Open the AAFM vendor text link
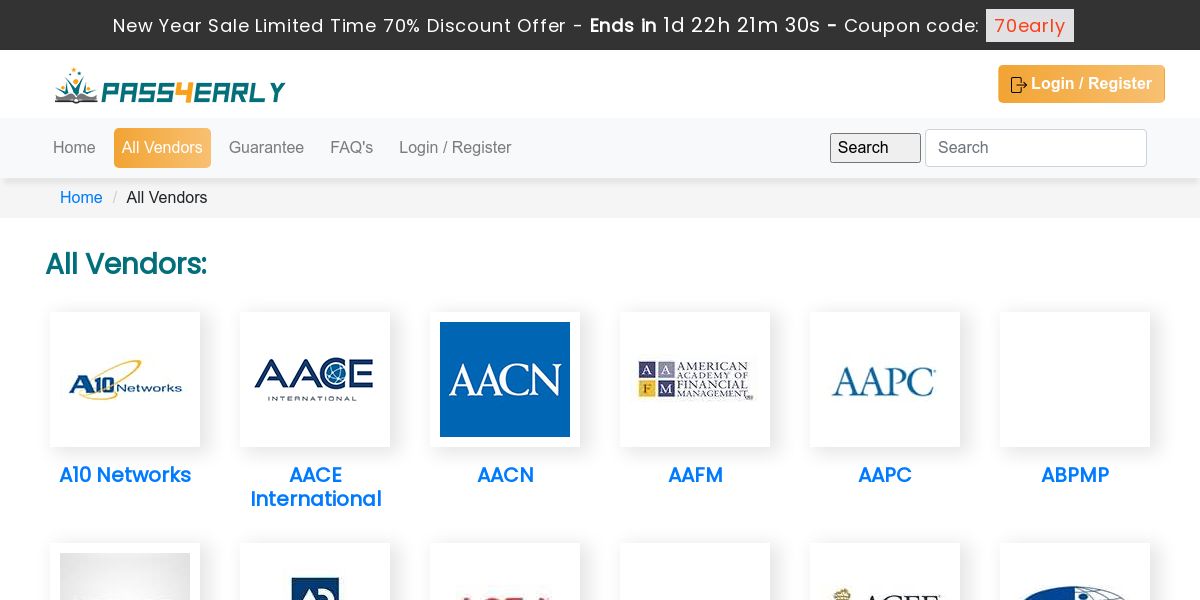Image resolution: width=1200 pixels, height=600 pixels. pos(695,475)
